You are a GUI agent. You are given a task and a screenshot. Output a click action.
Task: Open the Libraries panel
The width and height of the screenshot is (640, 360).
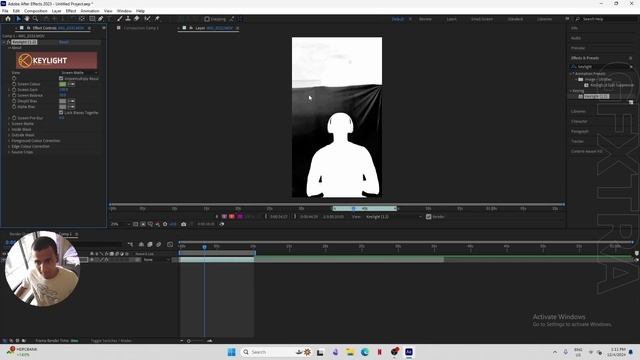[x=578, y=111]
